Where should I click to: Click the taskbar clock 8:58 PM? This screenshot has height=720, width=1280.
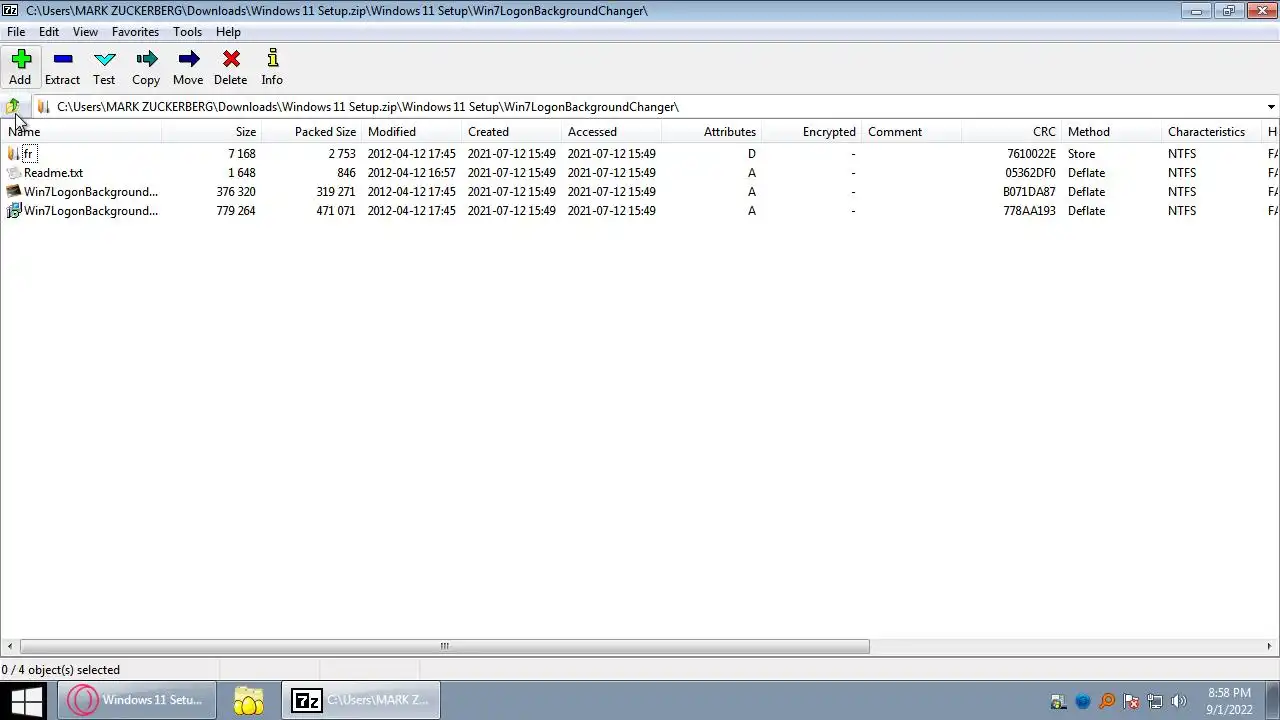coord(1229,693)
